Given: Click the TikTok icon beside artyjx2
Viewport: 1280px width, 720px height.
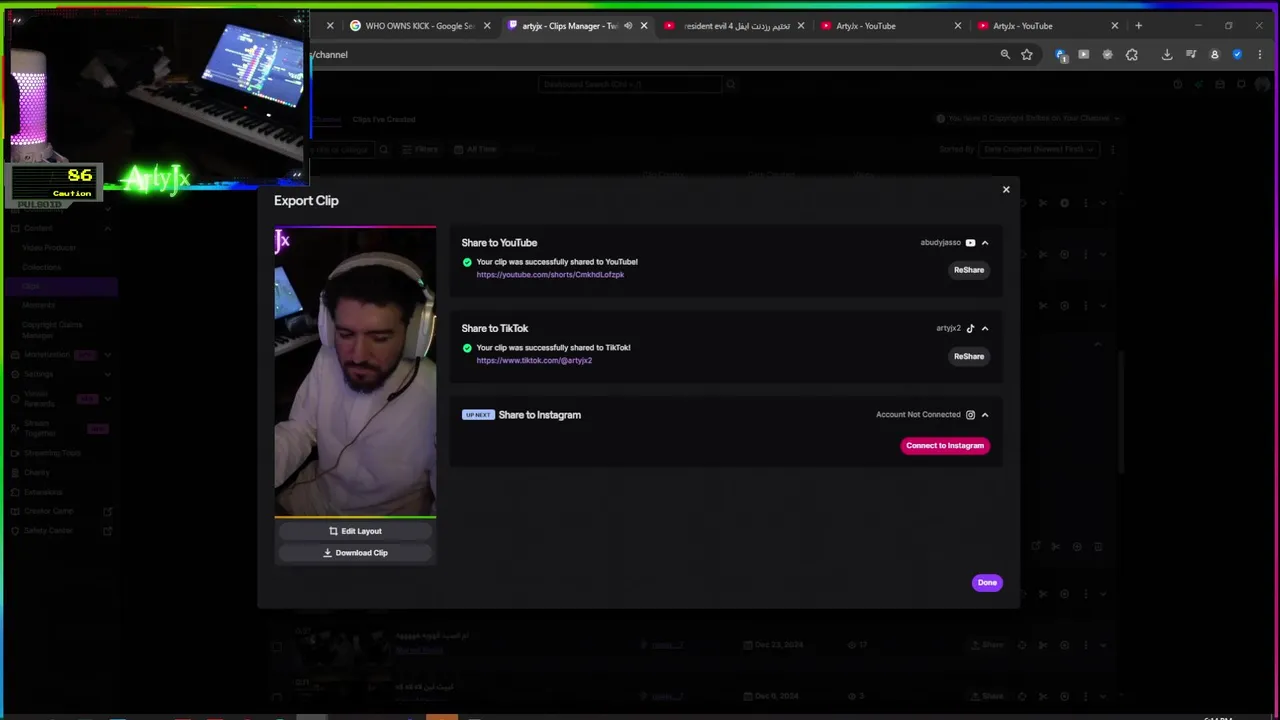Looking at the screenshot, I should (970, 328).
